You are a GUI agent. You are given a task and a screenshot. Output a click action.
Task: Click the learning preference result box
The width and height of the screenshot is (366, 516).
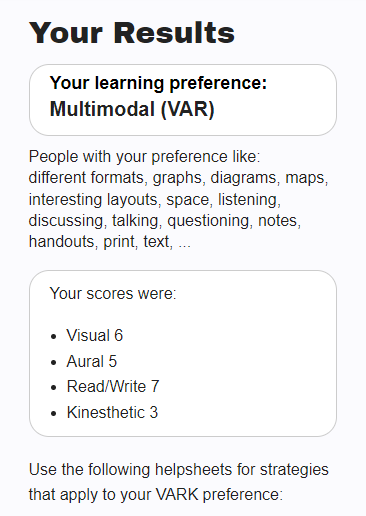pos(183,100)
